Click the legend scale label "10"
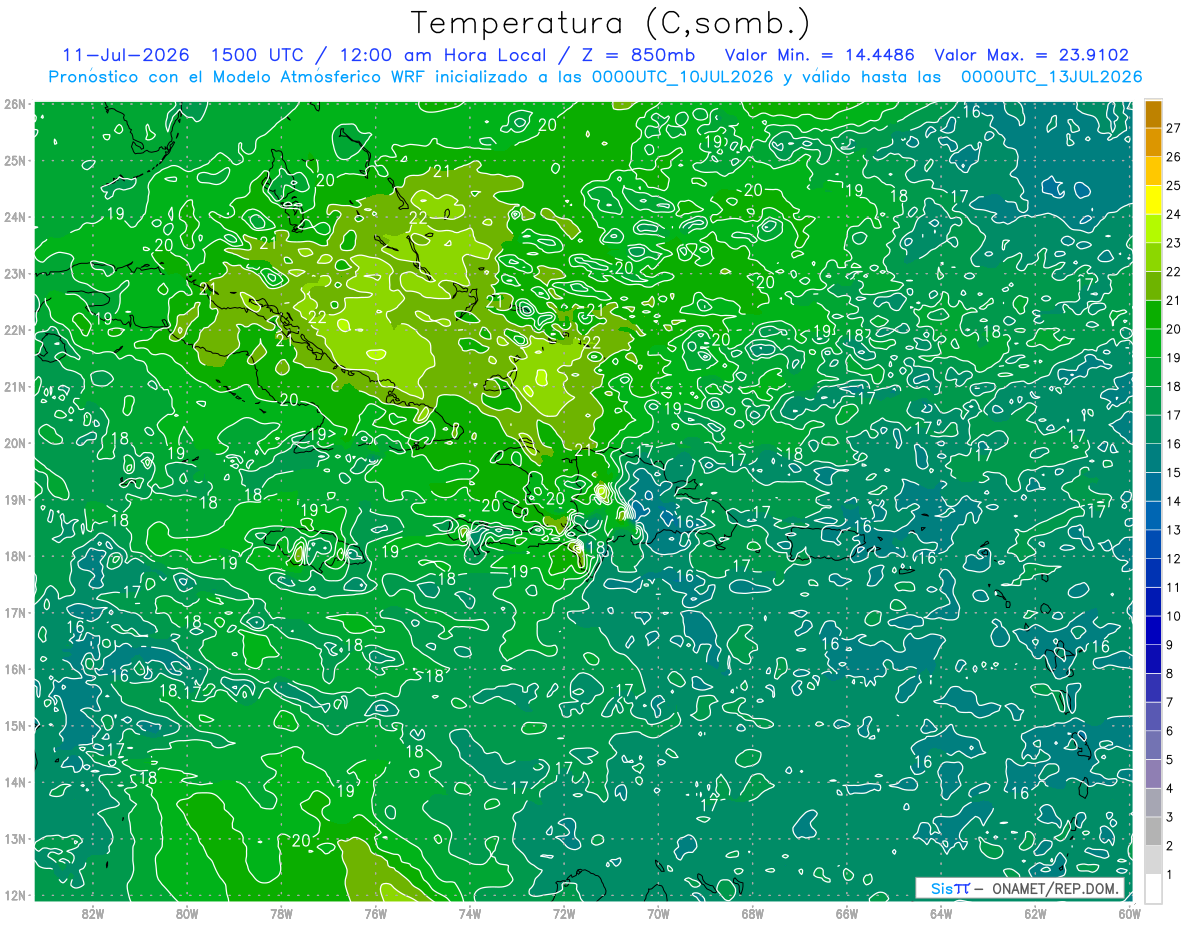Viewport: 1200px width, 927px height. tap(1174, 616)
